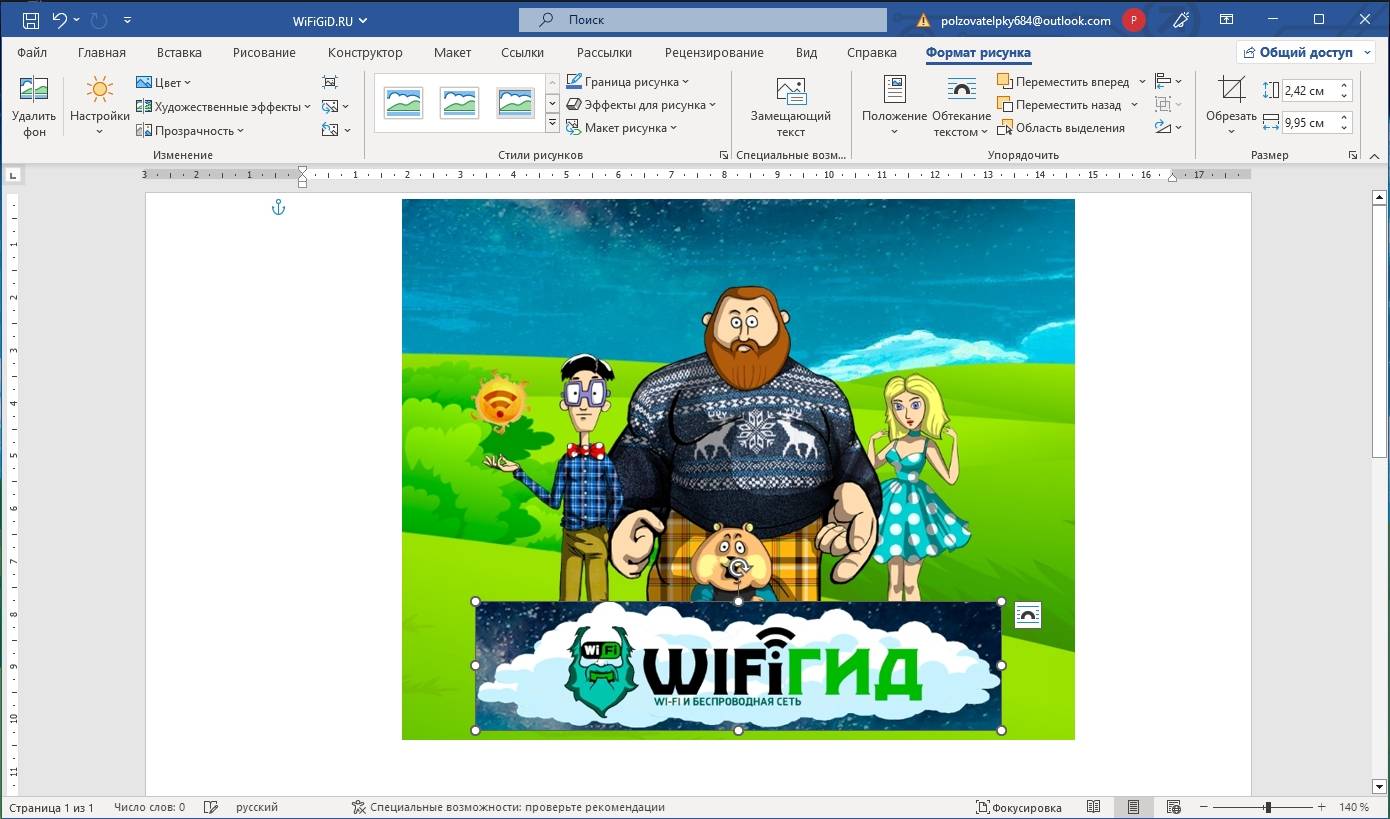Image resolution: width=1390 pixels, height=819 pixels.
Task: Click the Save icon in title bar
Action: point(31,20)
